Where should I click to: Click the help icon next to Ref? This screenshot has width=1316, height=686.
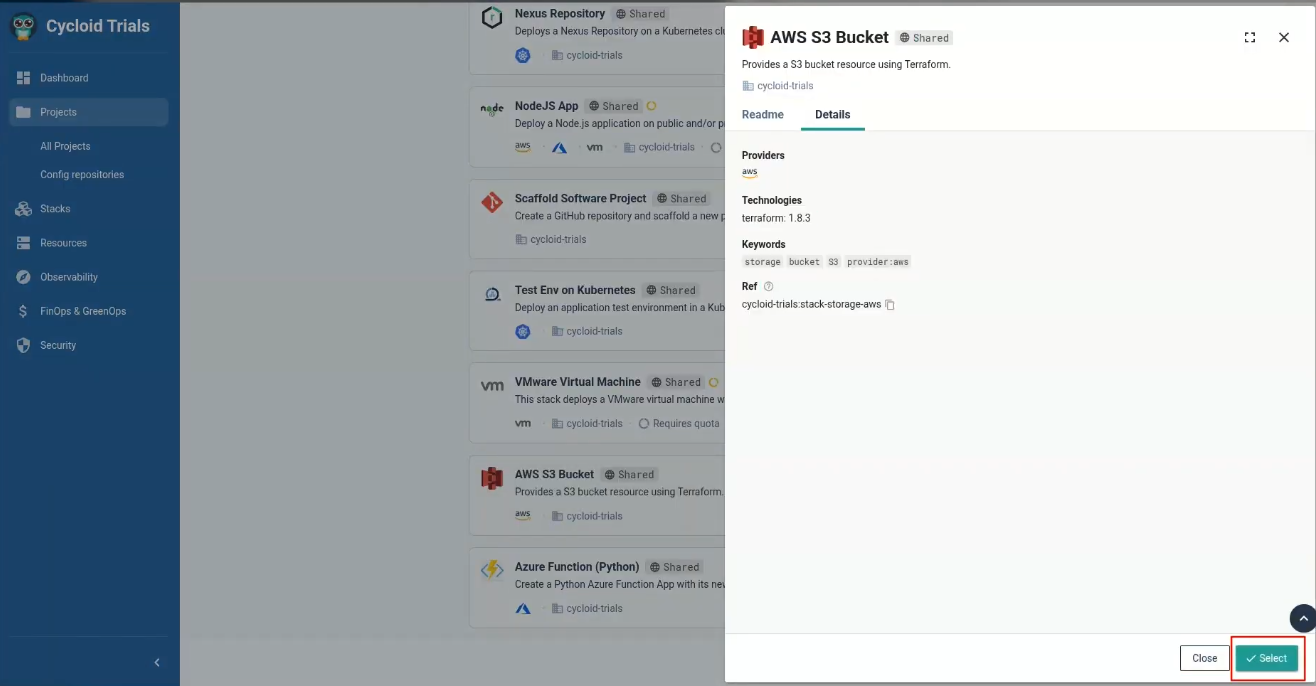[x=768, y=287]
